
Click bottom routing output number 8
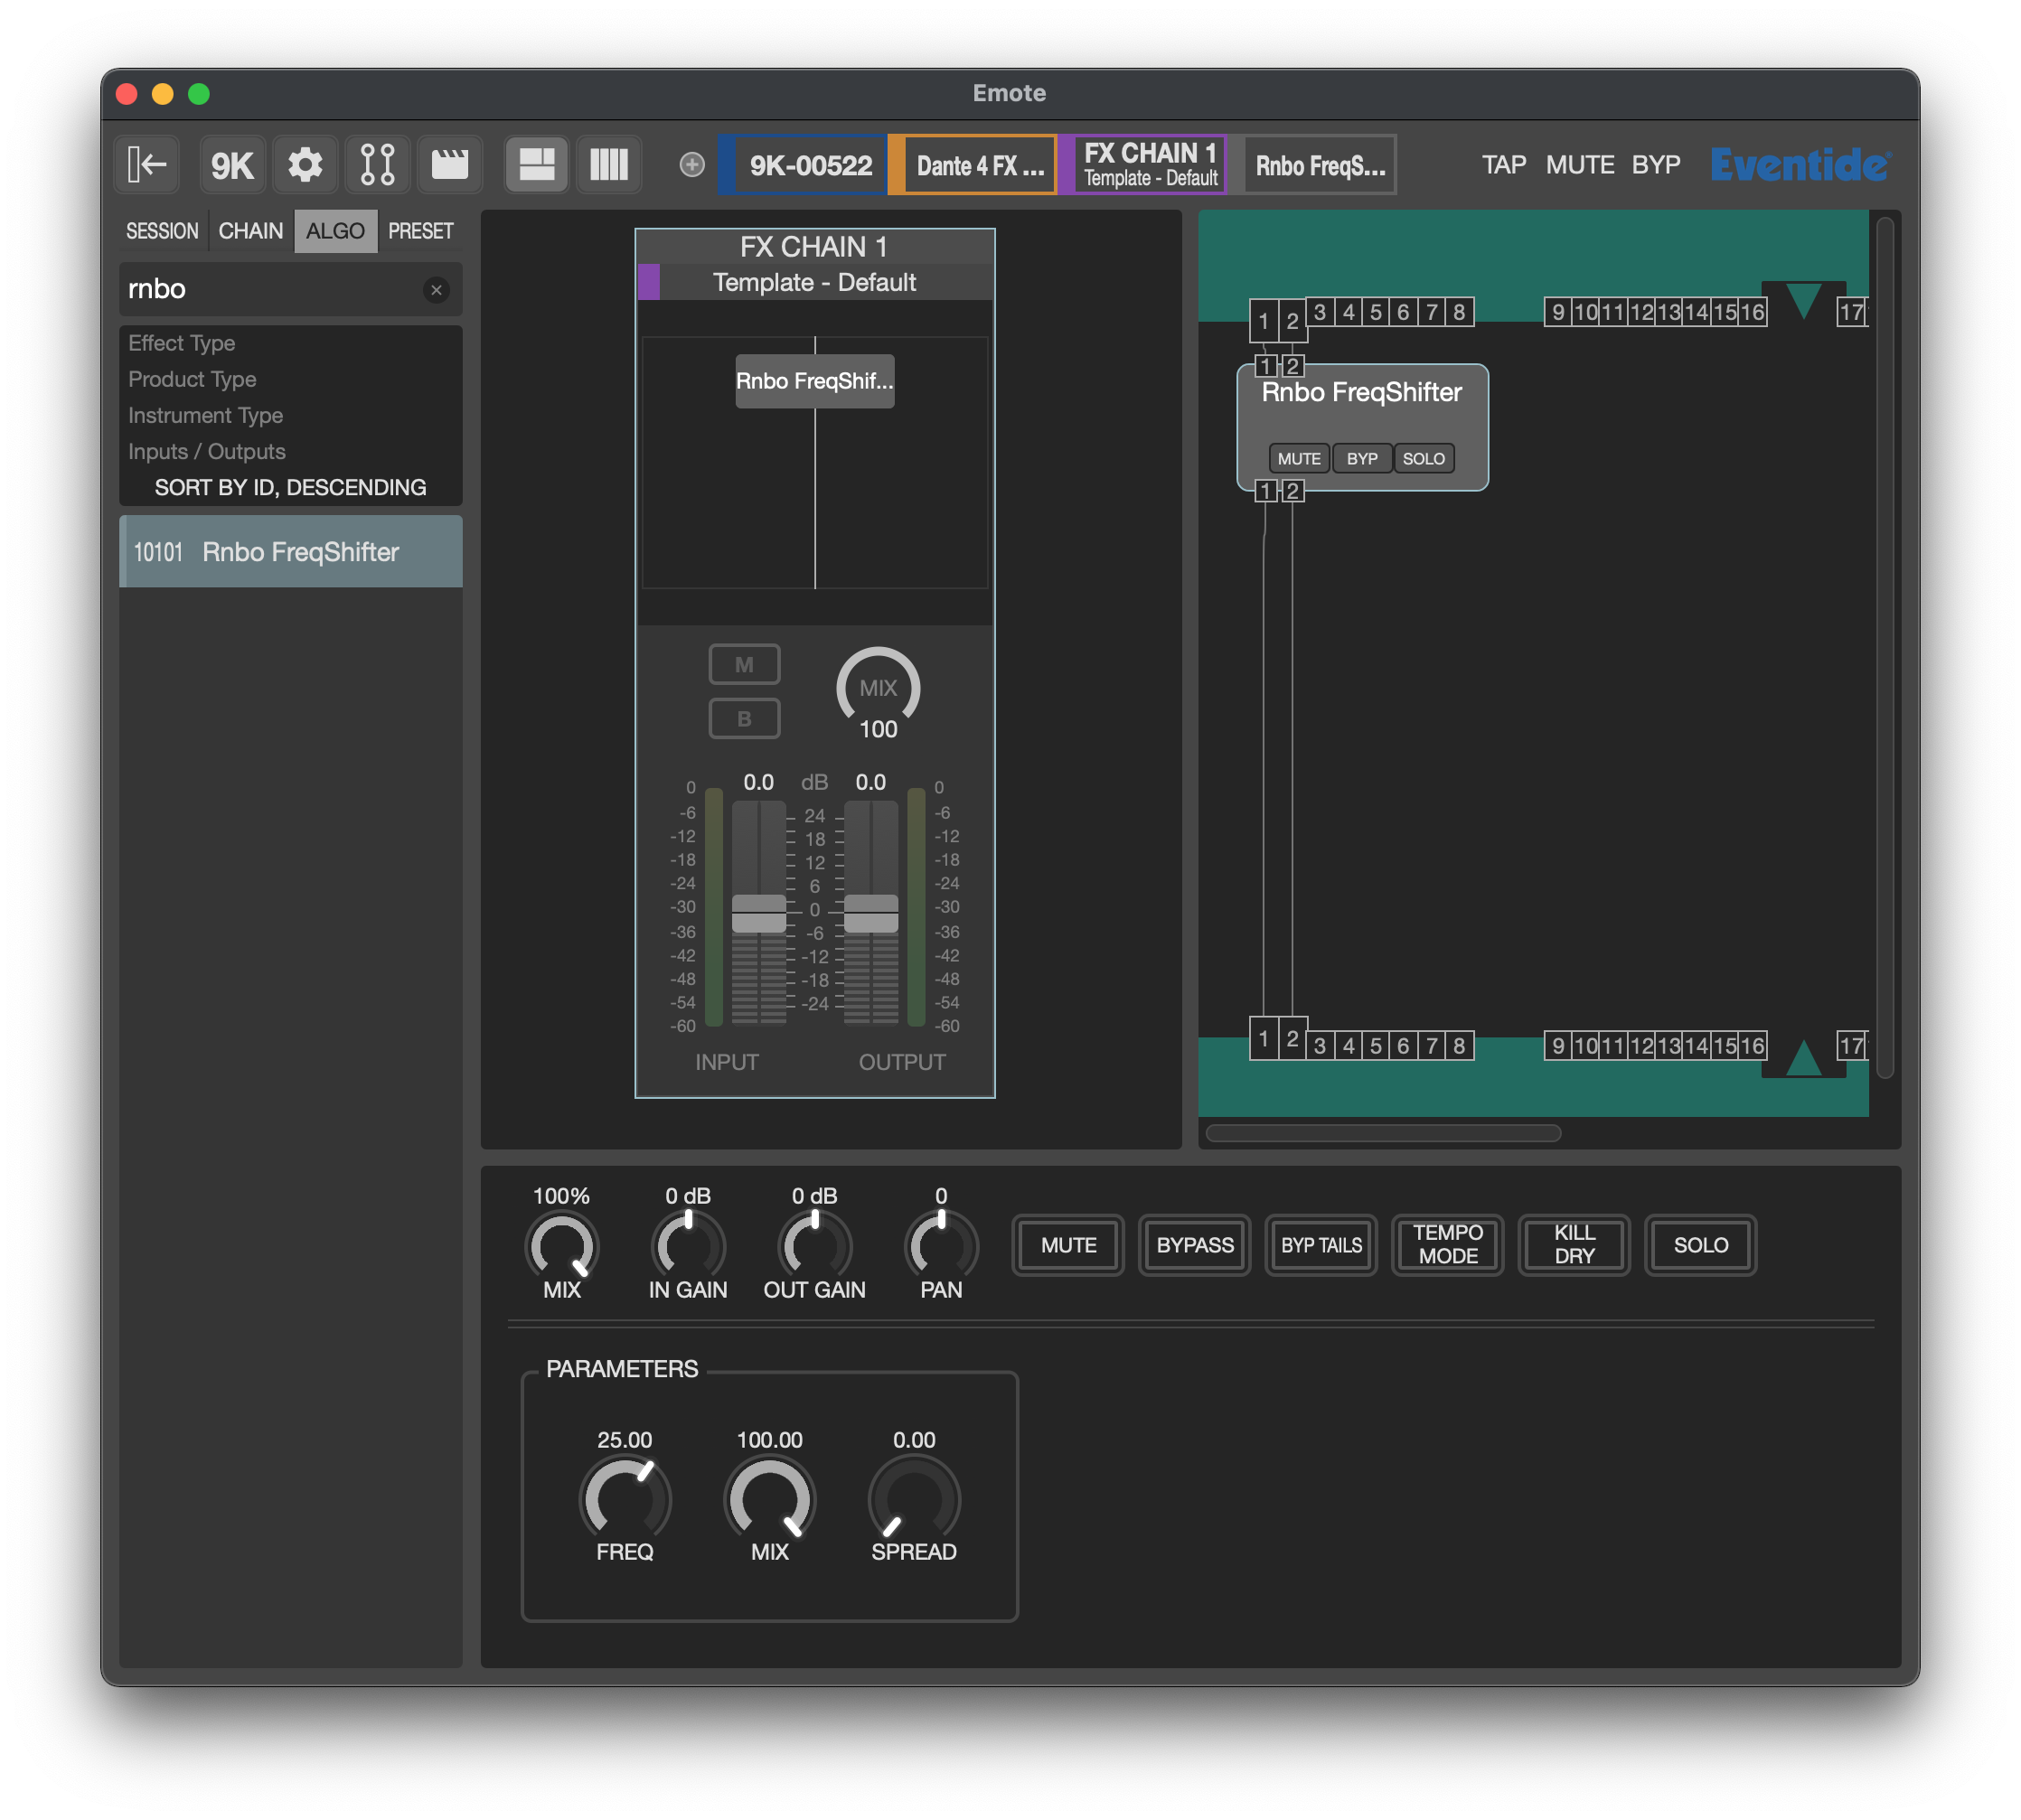pos(1459,1046)
